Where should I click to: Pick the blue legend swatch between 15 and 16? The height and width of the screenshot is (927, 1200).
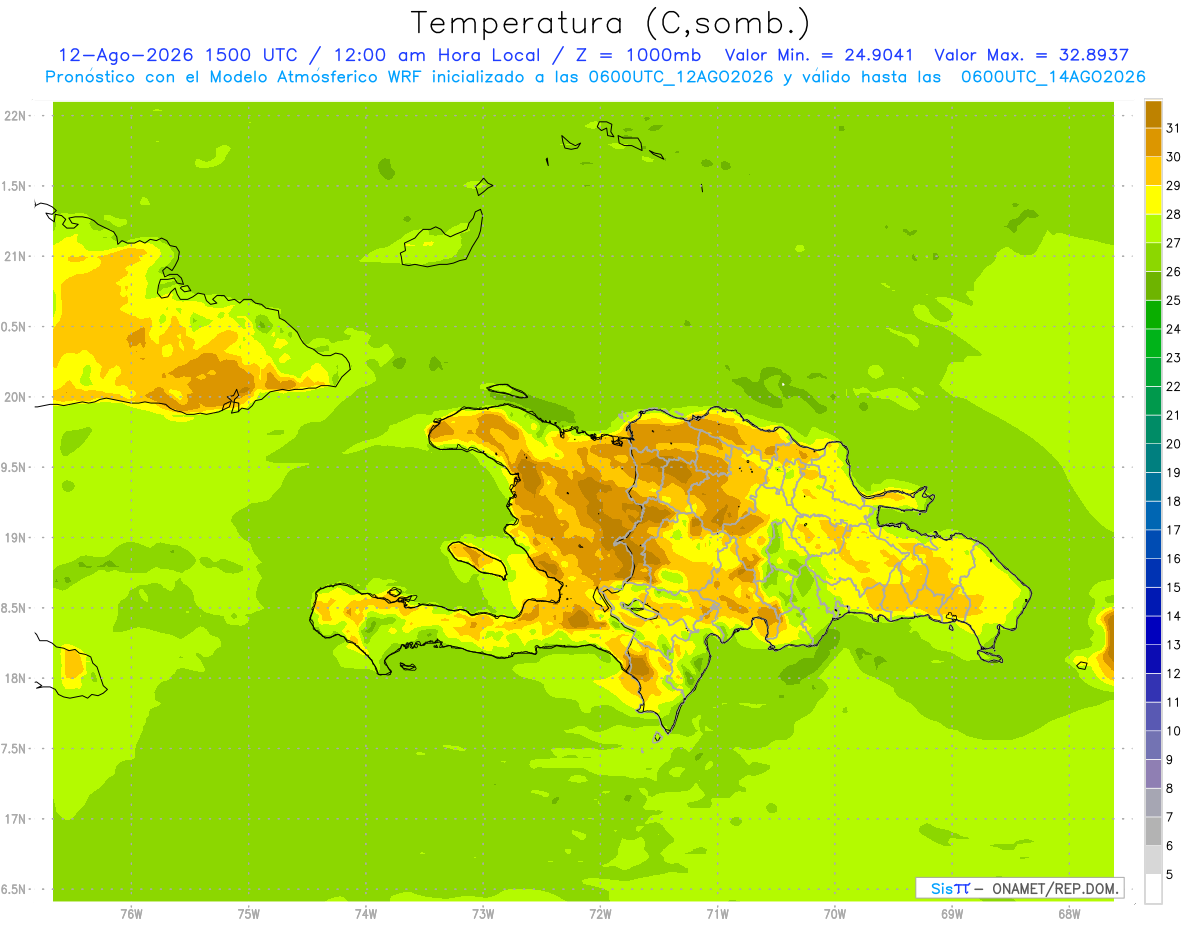[x=1153, y=573]
